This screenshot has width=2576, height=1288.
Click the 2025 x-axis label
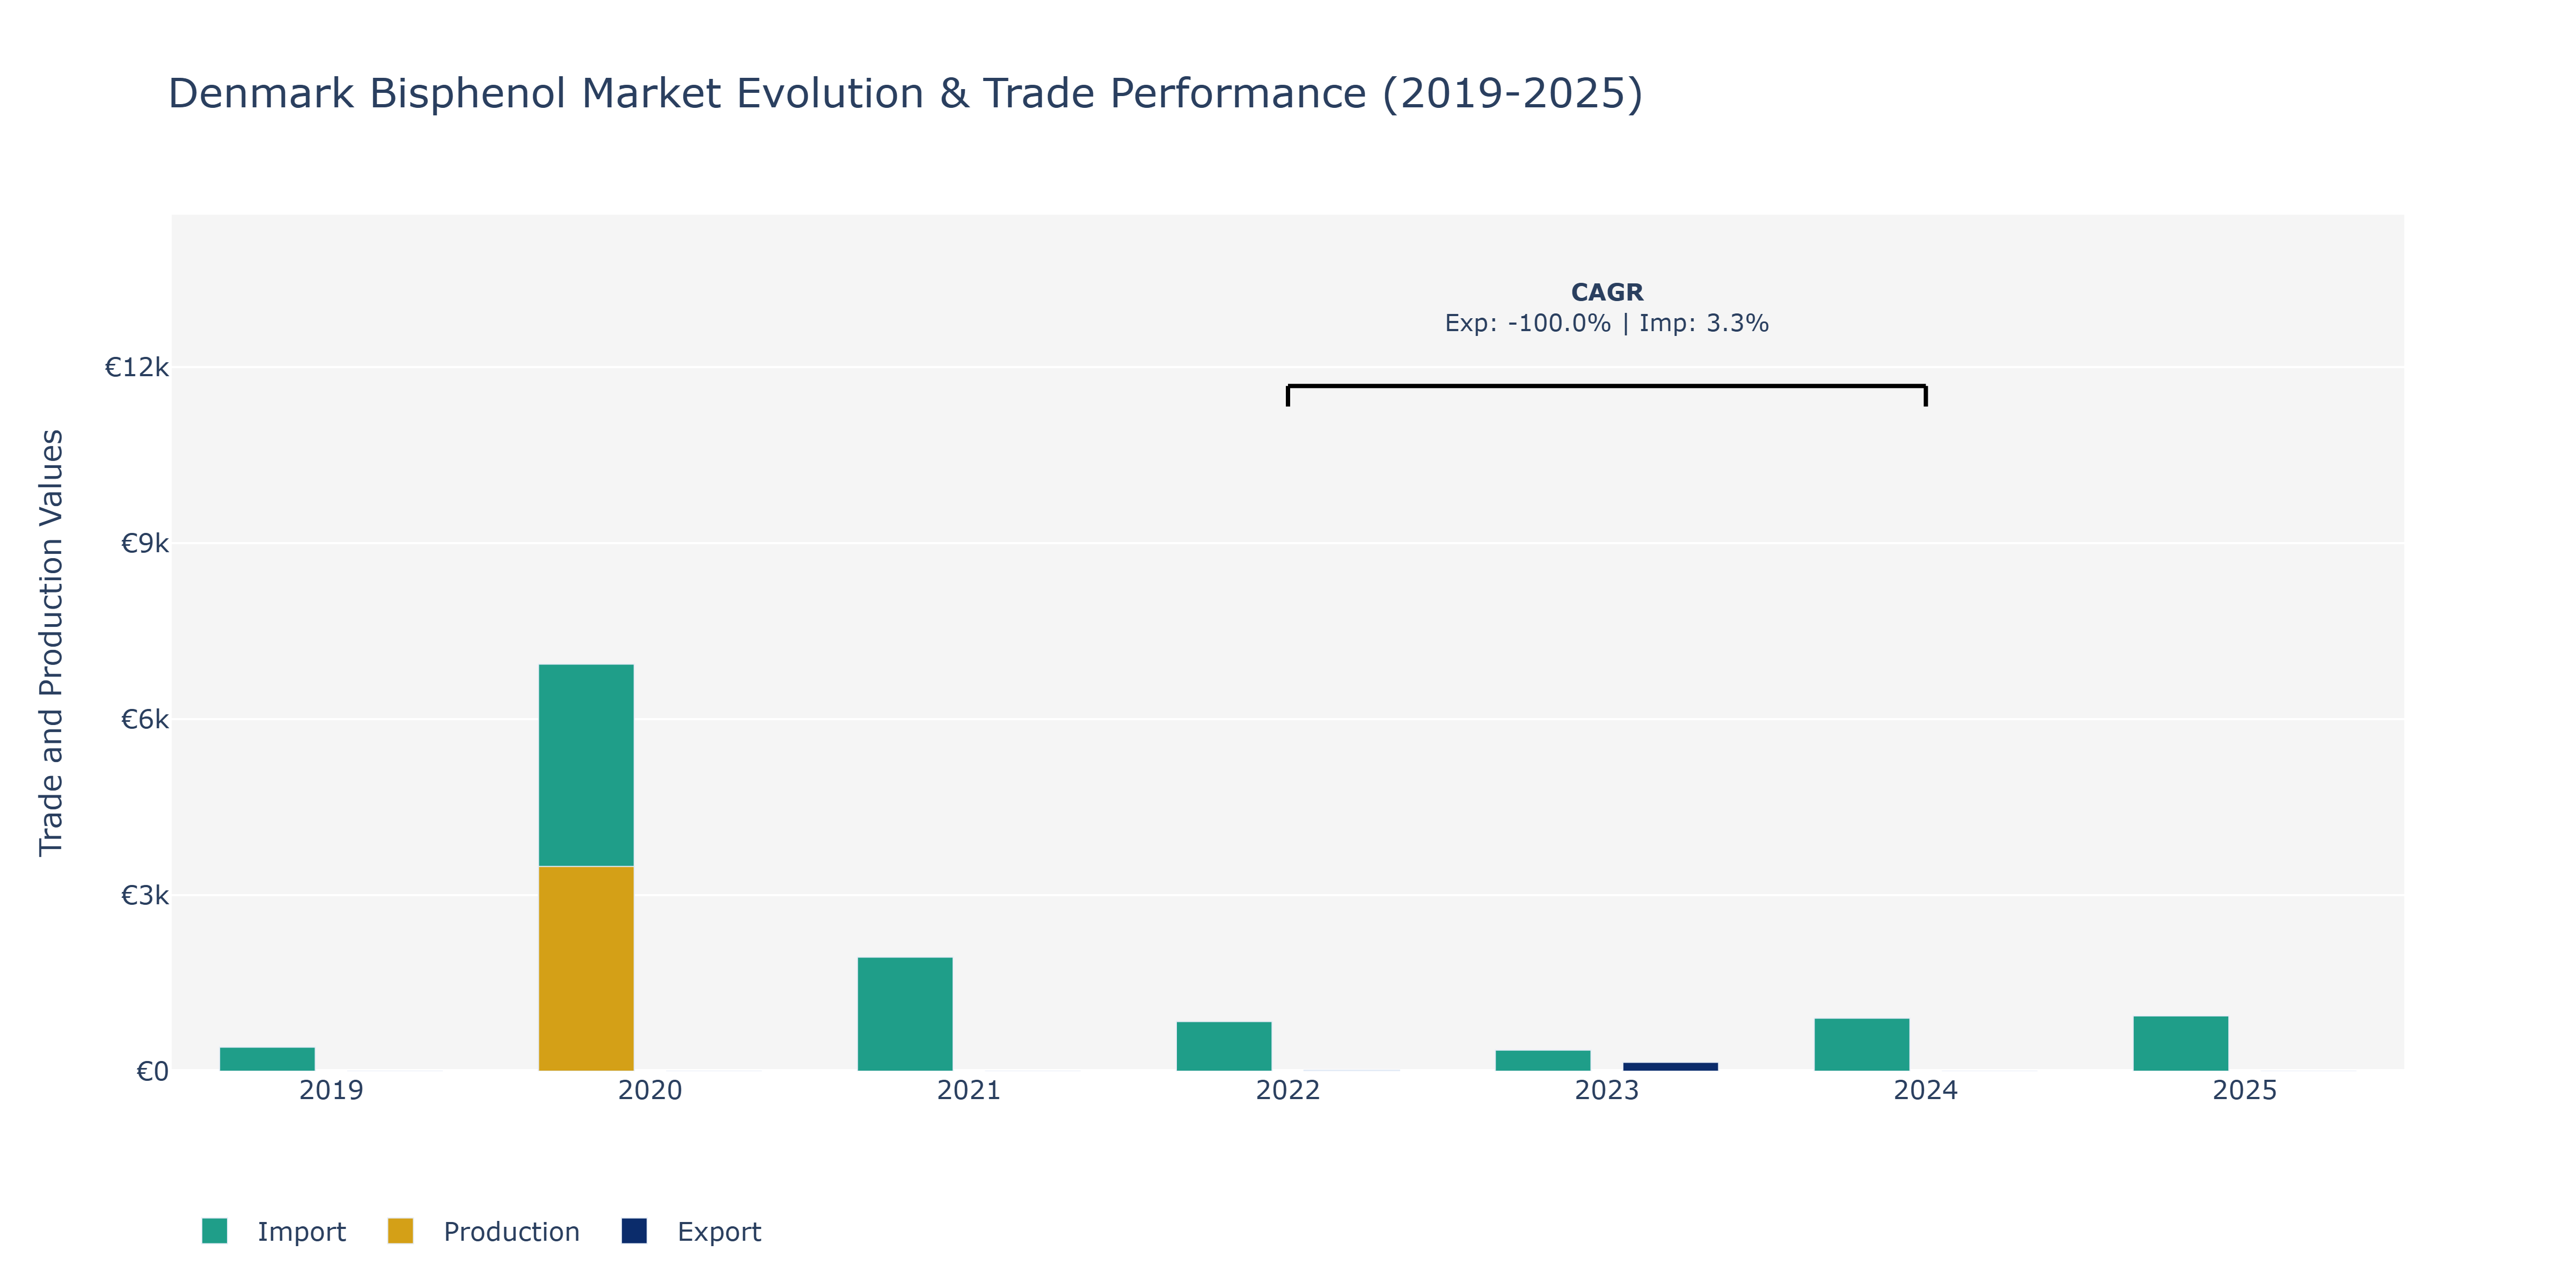pyautogui.click(x=2245, y=1090)
